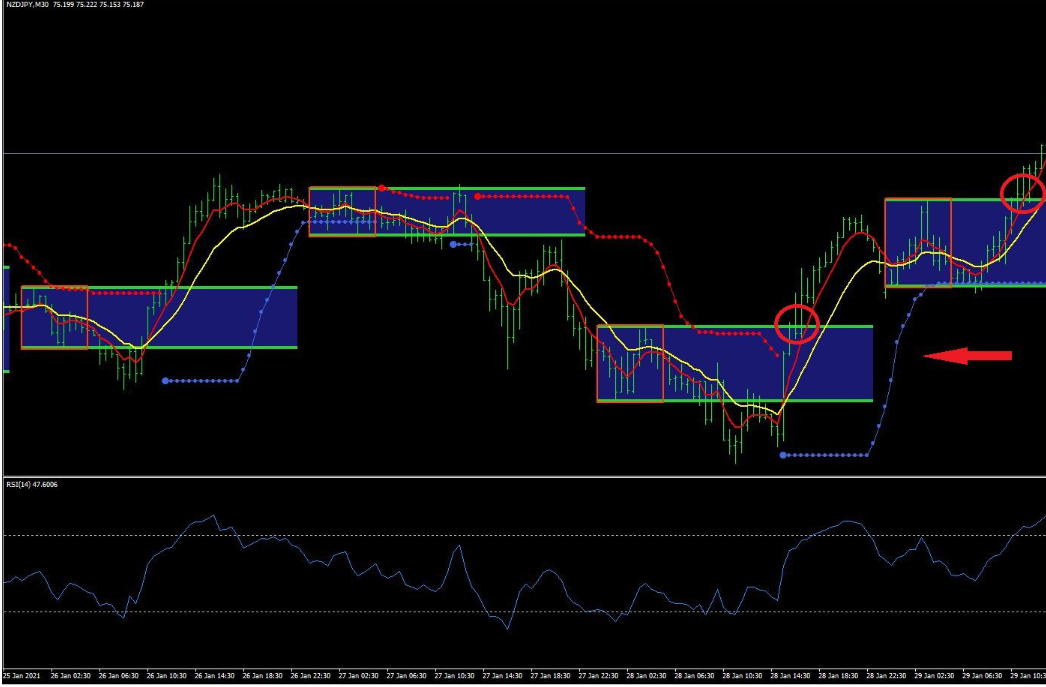Viewport: 1046px width, 687px height.
Task: Click the 28 Jan 22:30 time label
Action: tap(887, 676)
